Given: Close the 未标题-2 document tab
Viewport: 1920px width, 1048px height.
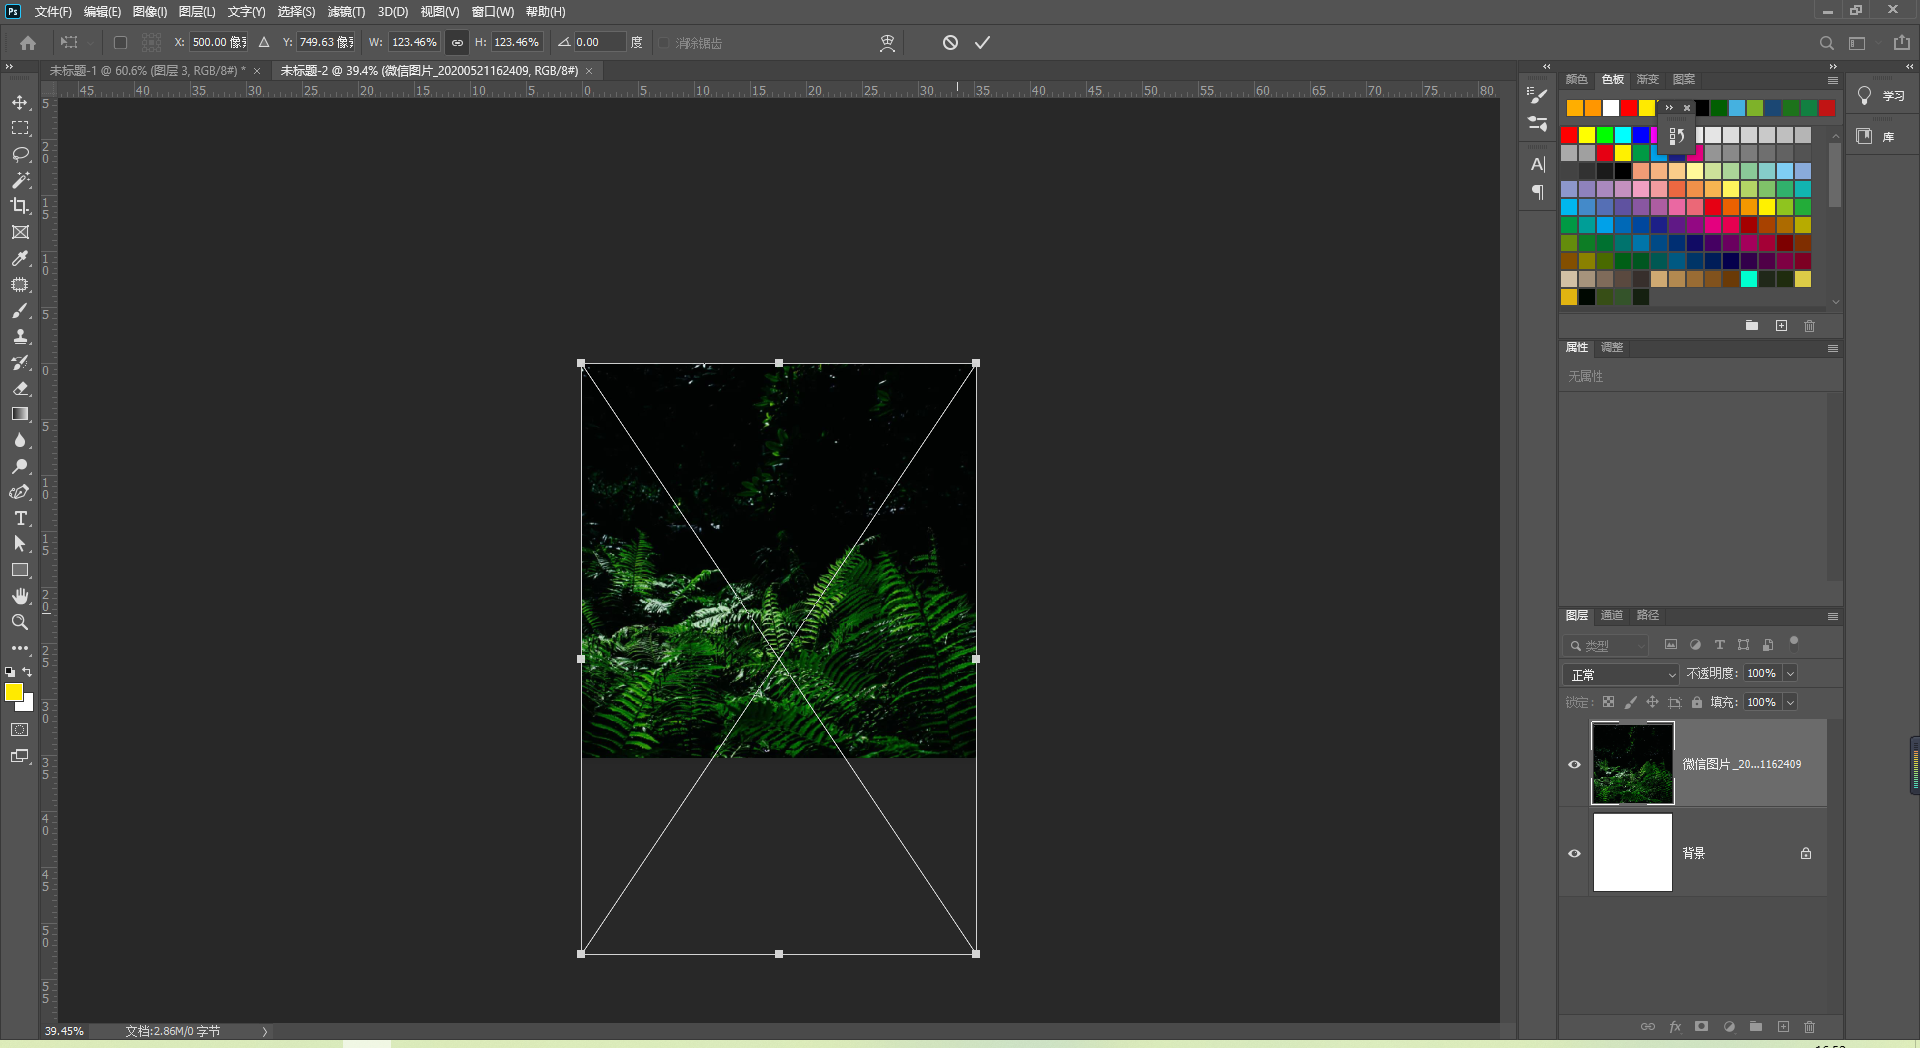Looking at the screenshot, I should (x=589, y=71).
